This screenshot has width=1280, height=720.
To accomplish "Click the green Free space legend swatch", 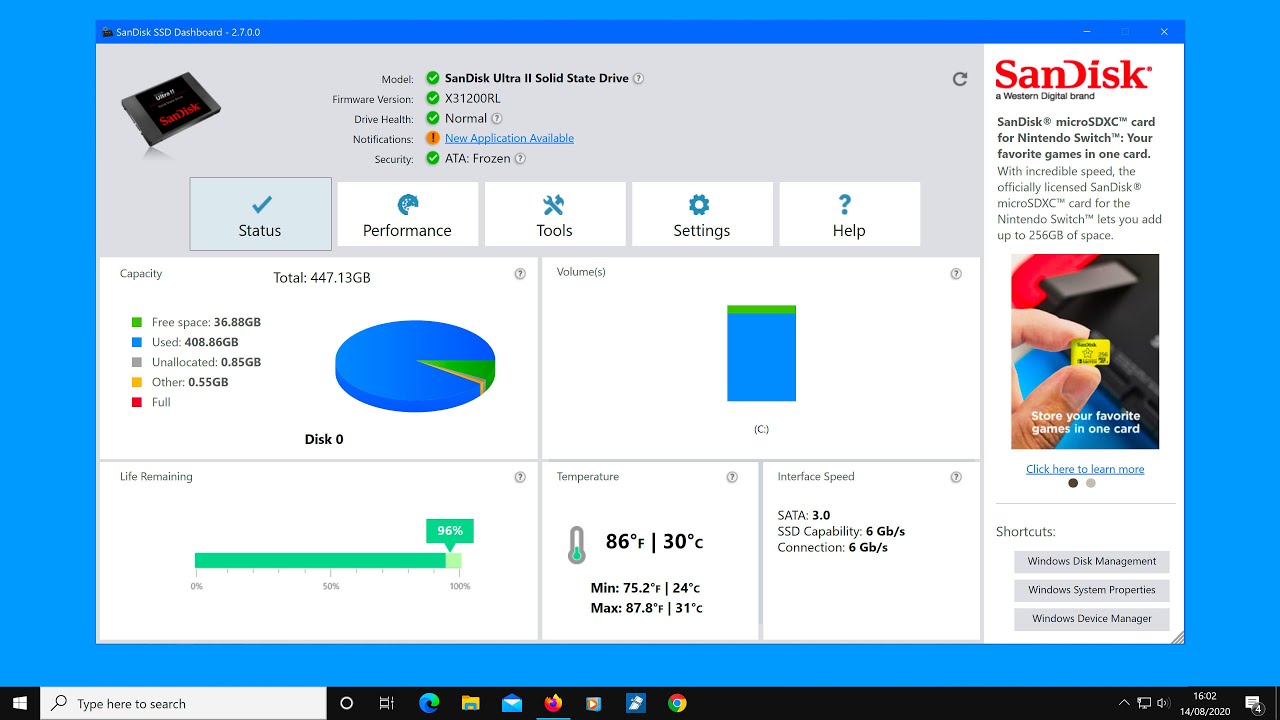I will (137, 323).
